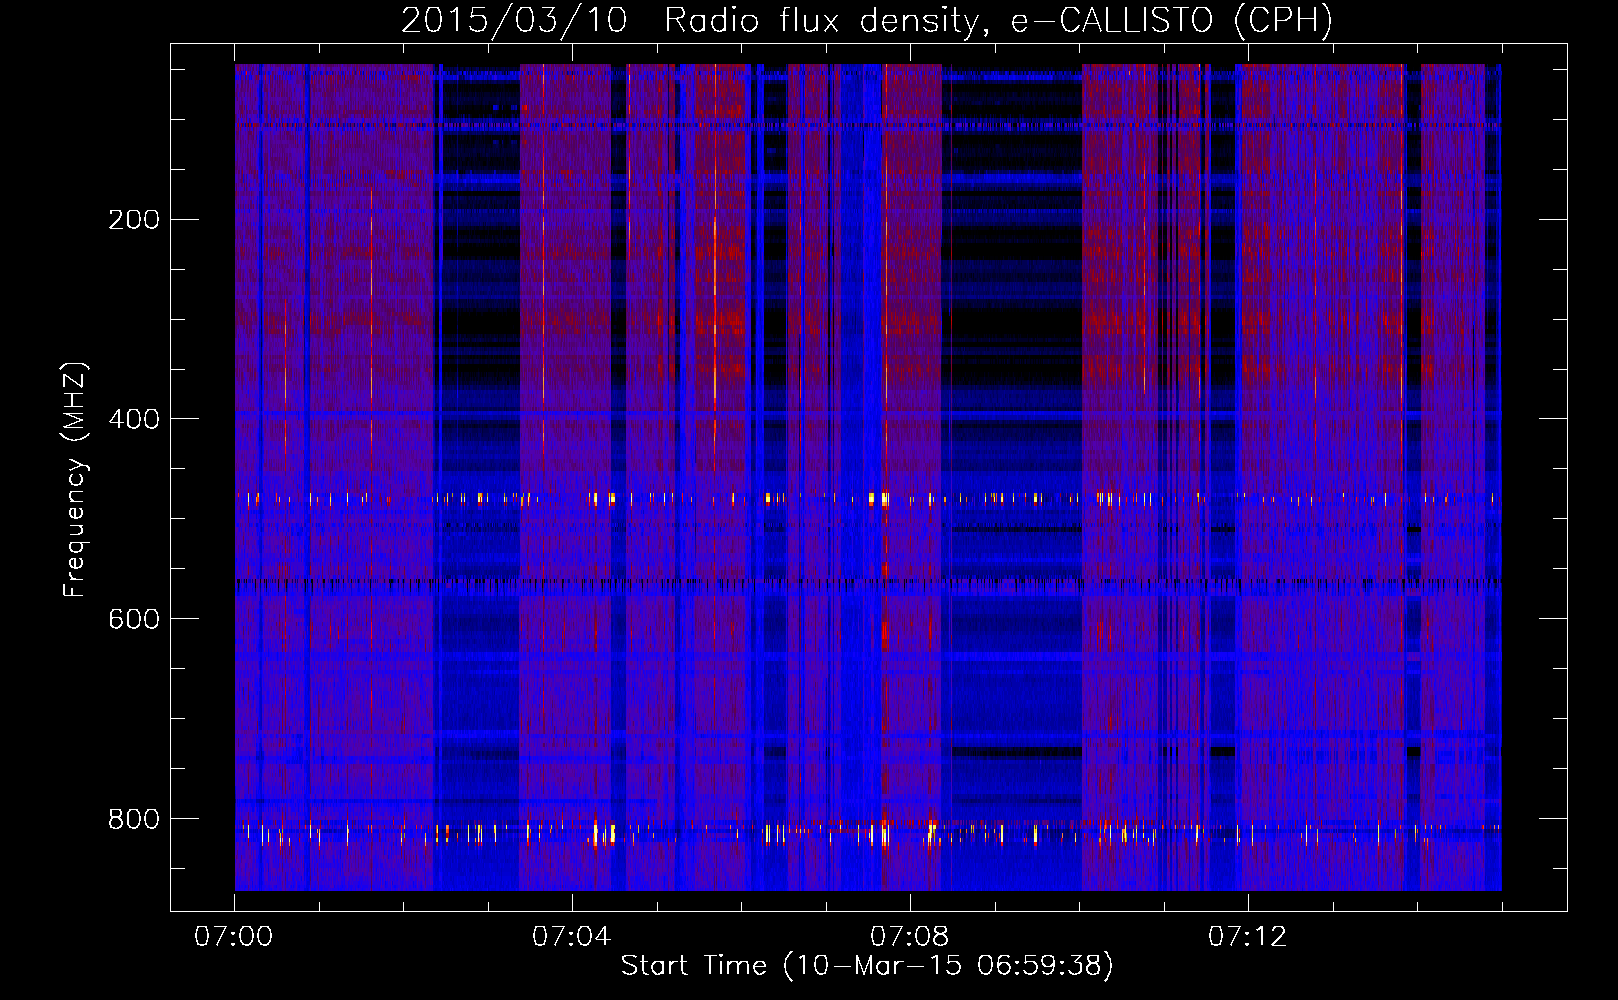
Task: Click the '600' frequency tick label
Action: coord(134,619)
